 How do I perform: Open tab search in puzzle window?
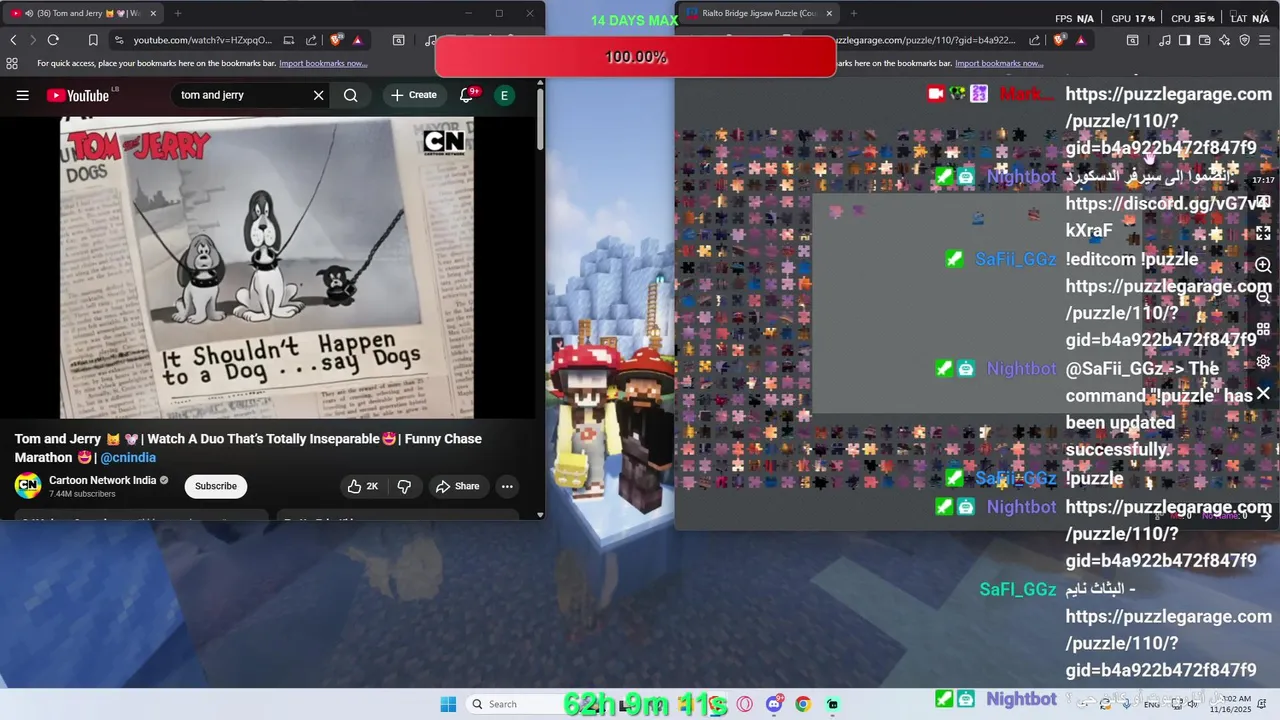pyautogui.click(x=1132, y=40)
